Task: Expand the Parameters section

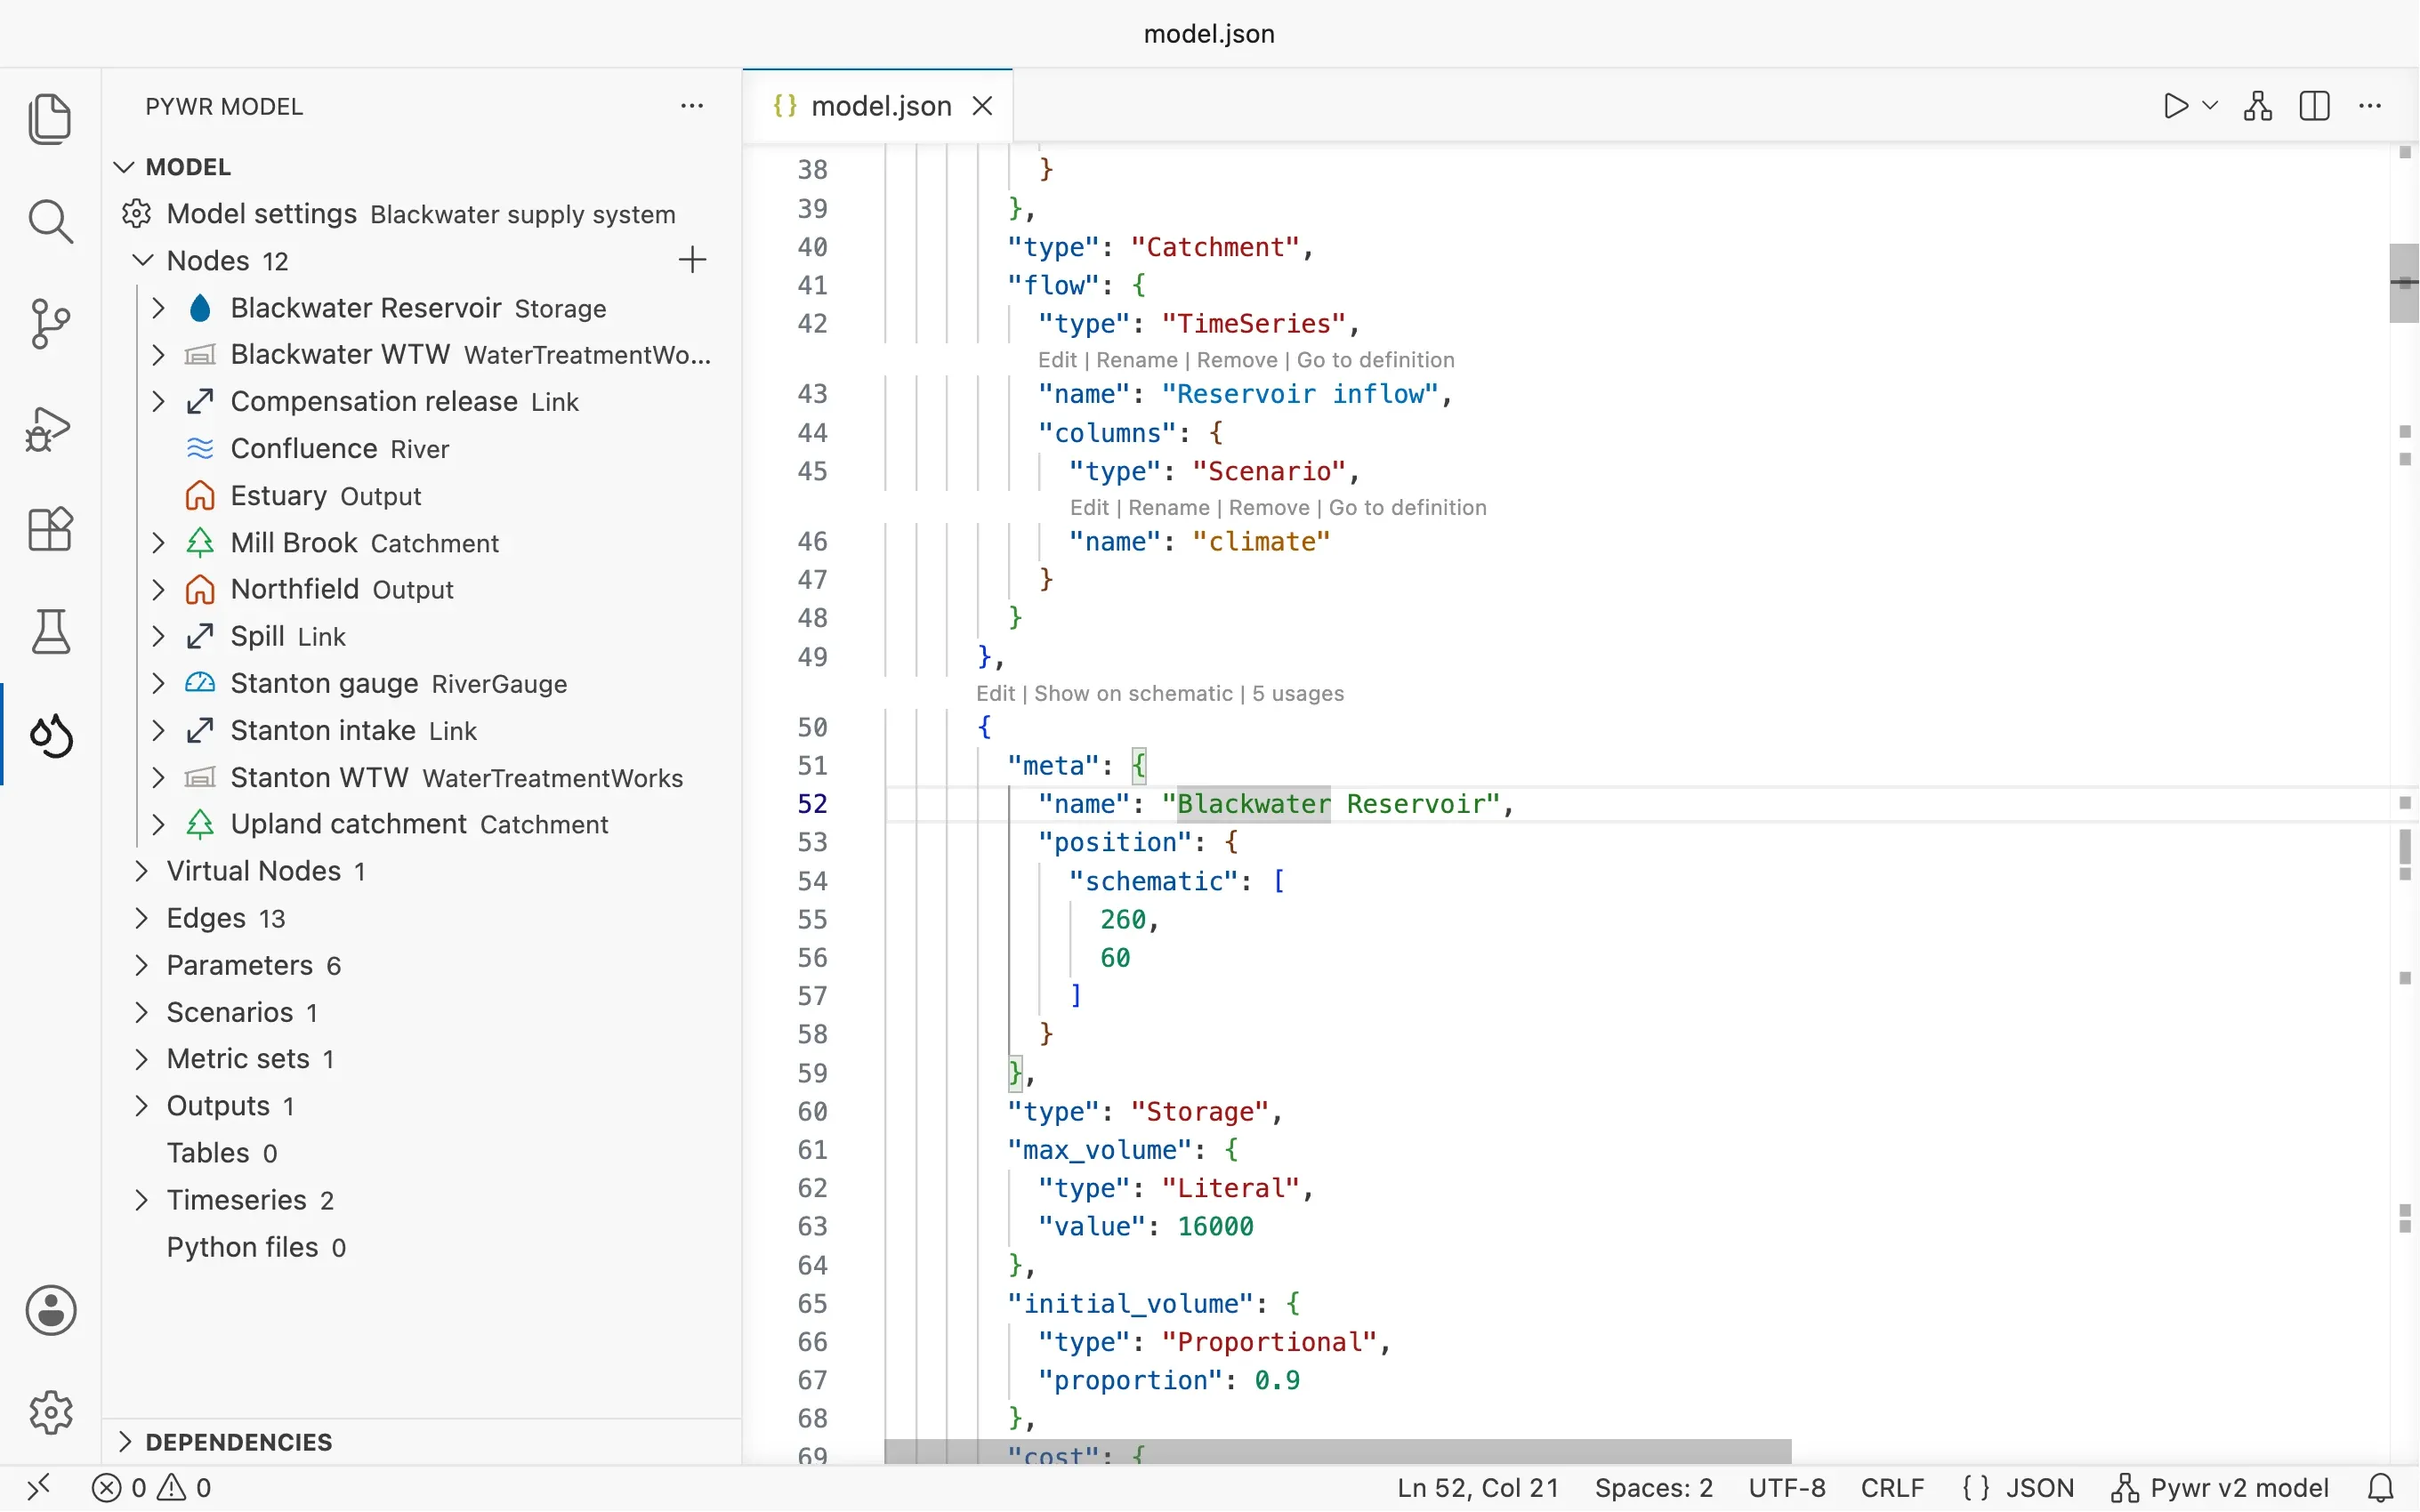Action: pyautogui.click(x=141, y=965)
